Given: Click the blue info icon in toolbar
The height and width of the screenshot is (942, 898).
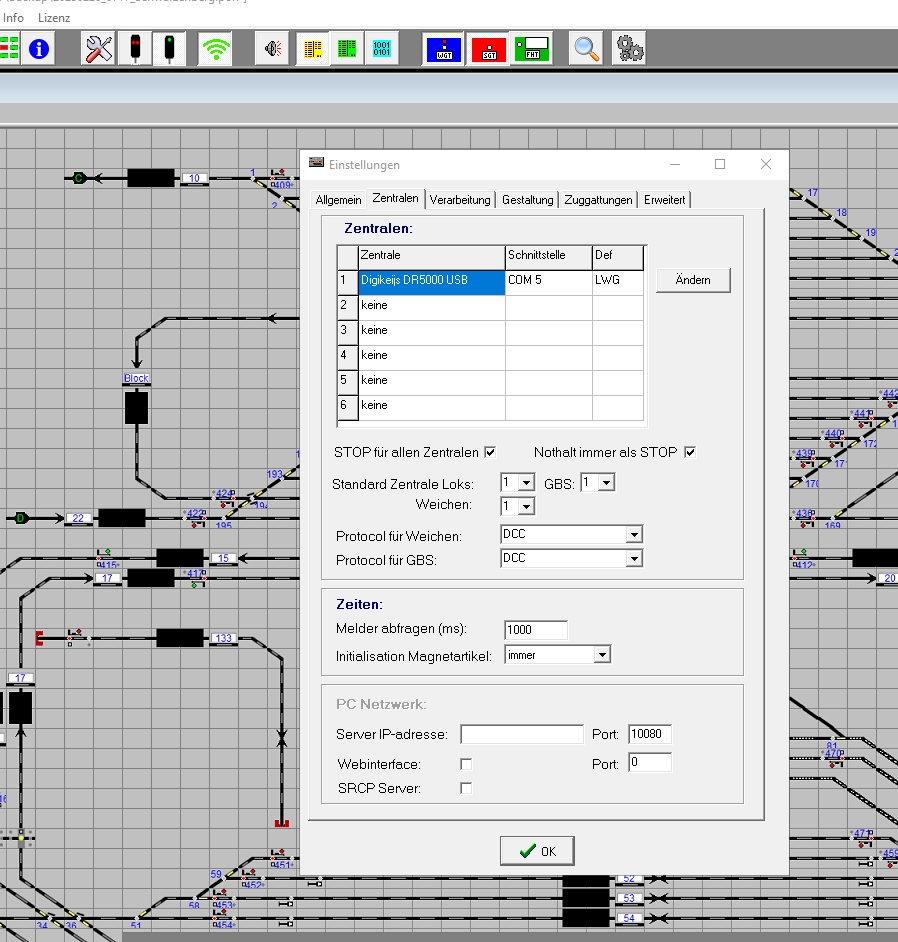Looking at the screenshot, I should [40, 49].
